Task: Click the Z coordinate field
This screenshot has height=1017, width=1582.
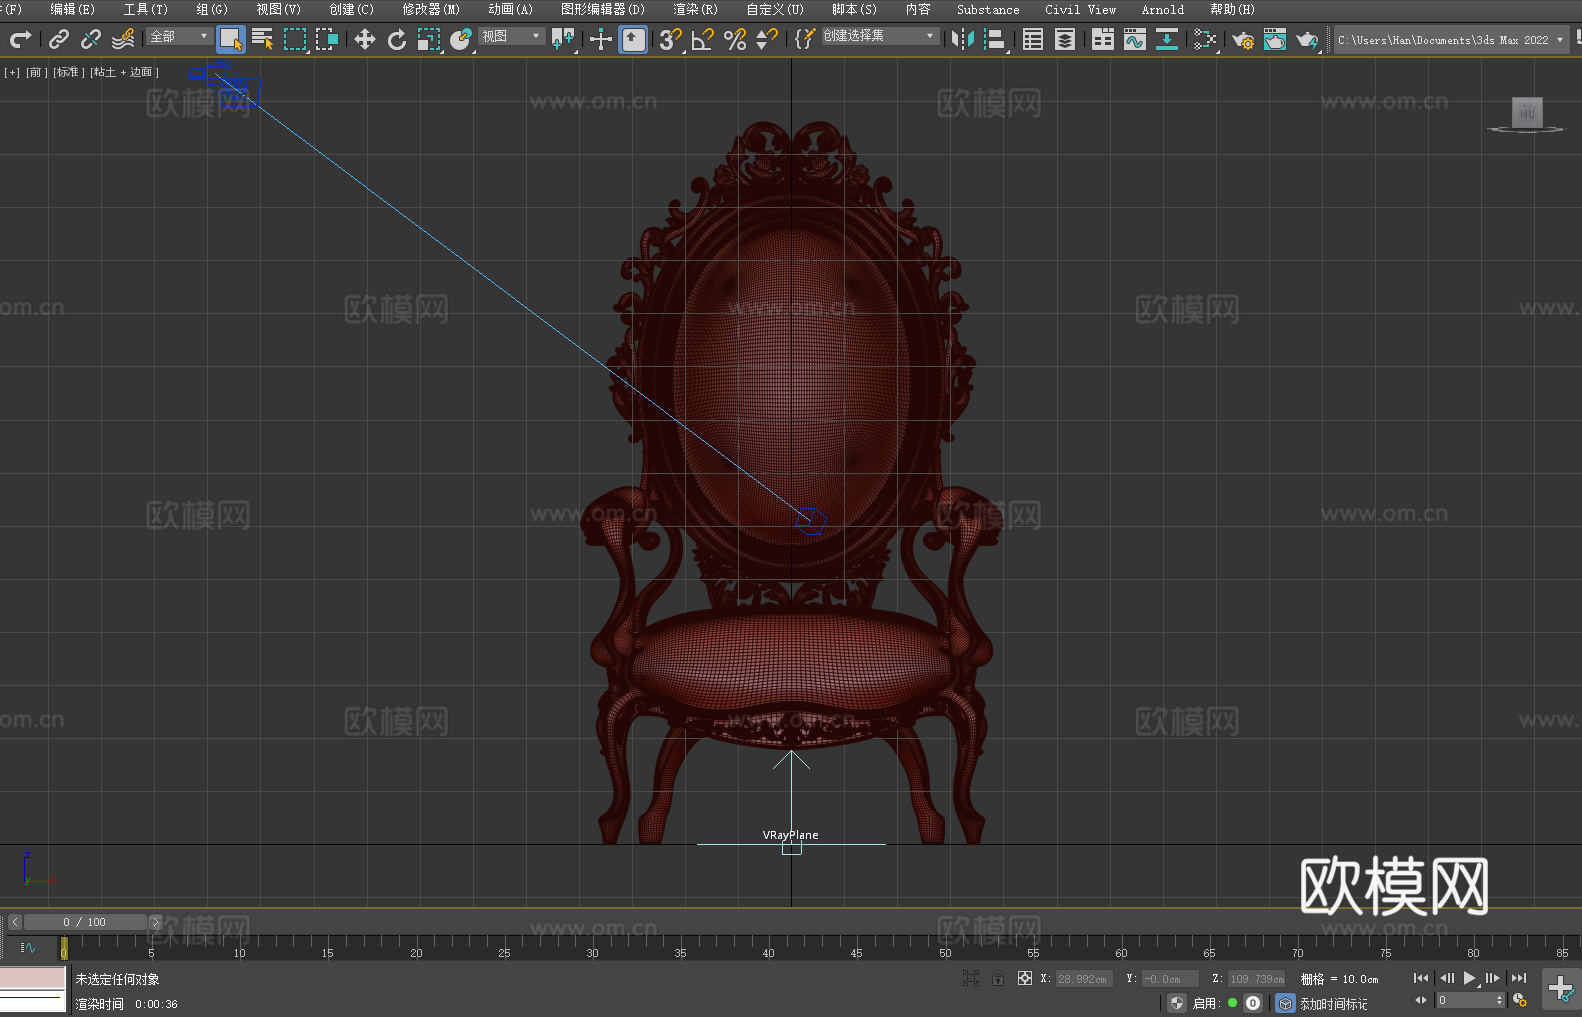Action: (1256, 979)
